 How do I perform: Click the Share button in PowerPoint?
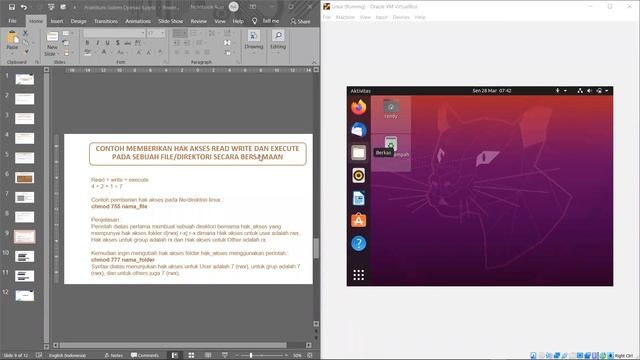pos(300,21)
